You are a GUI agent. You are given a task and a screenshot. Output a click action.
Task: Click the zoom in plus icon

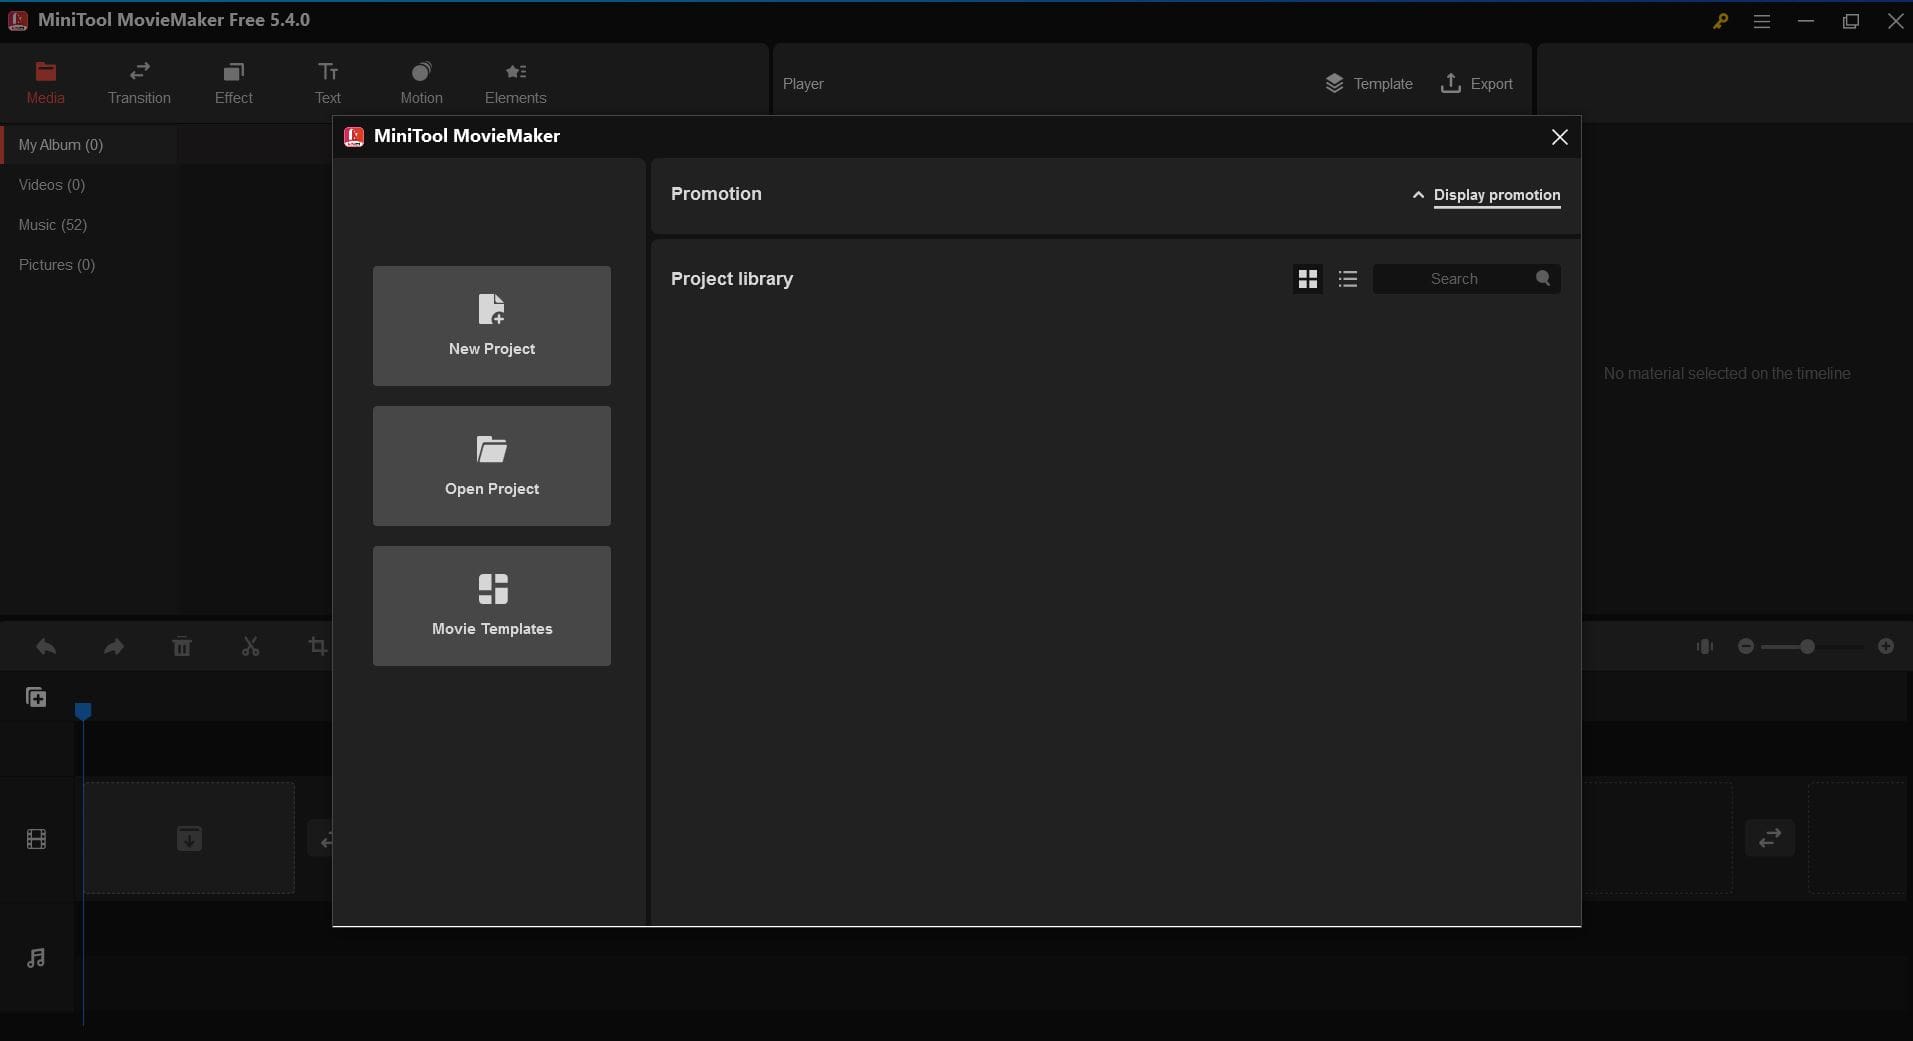point(1886,647)
